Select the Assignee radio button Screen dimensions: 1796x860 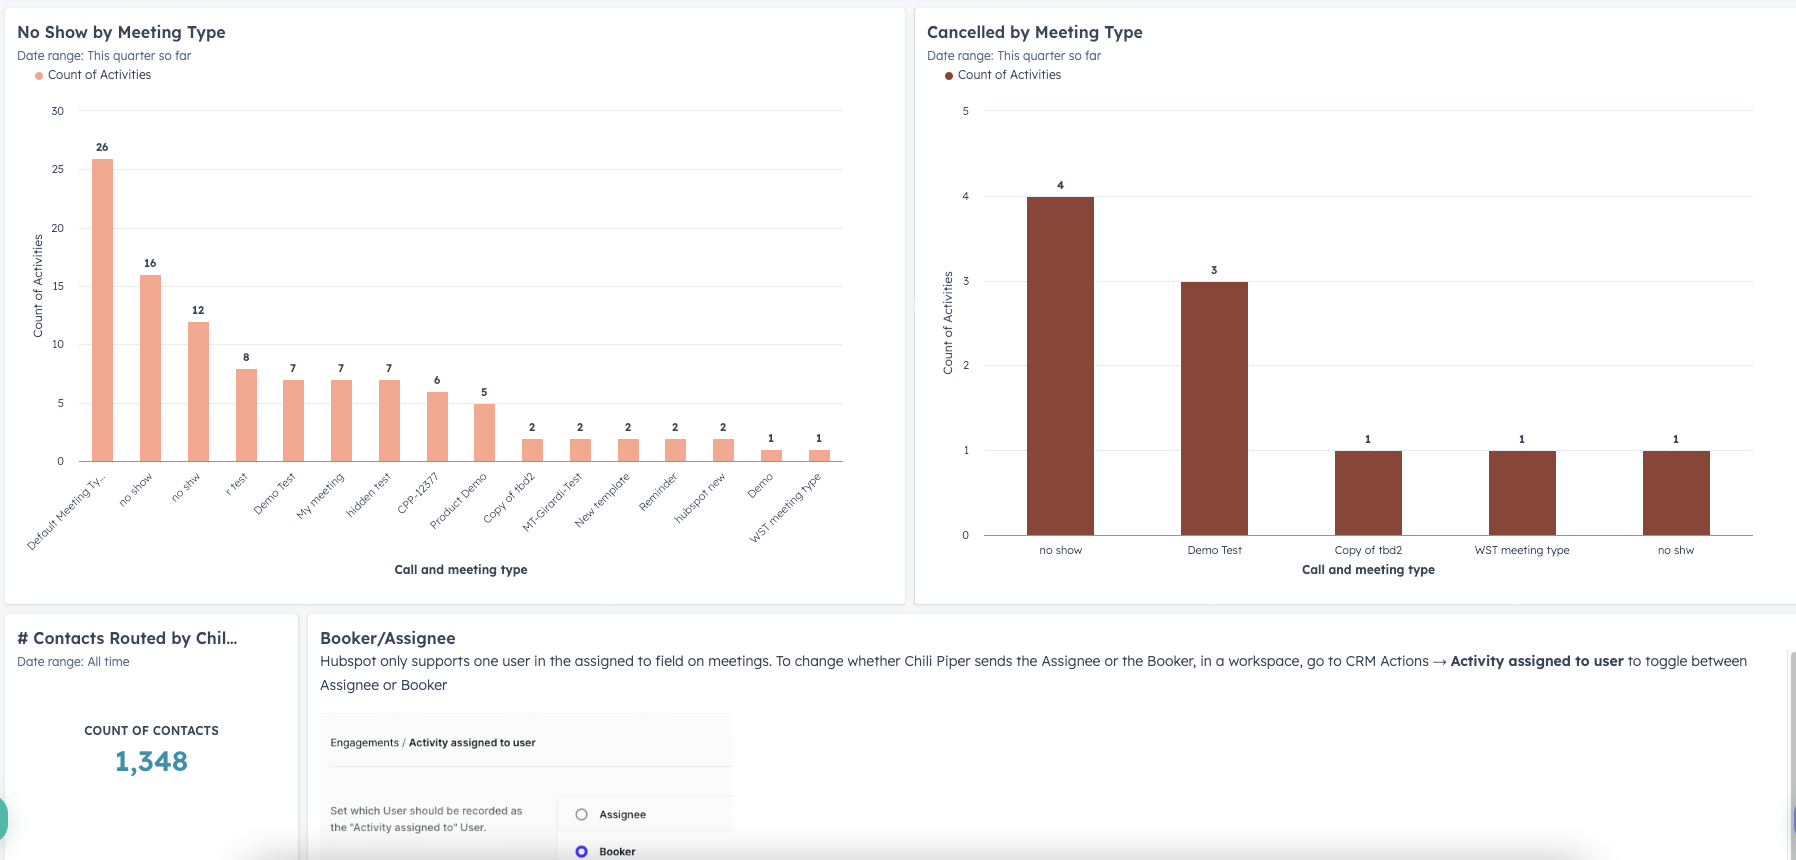click(x=582, y=815)
